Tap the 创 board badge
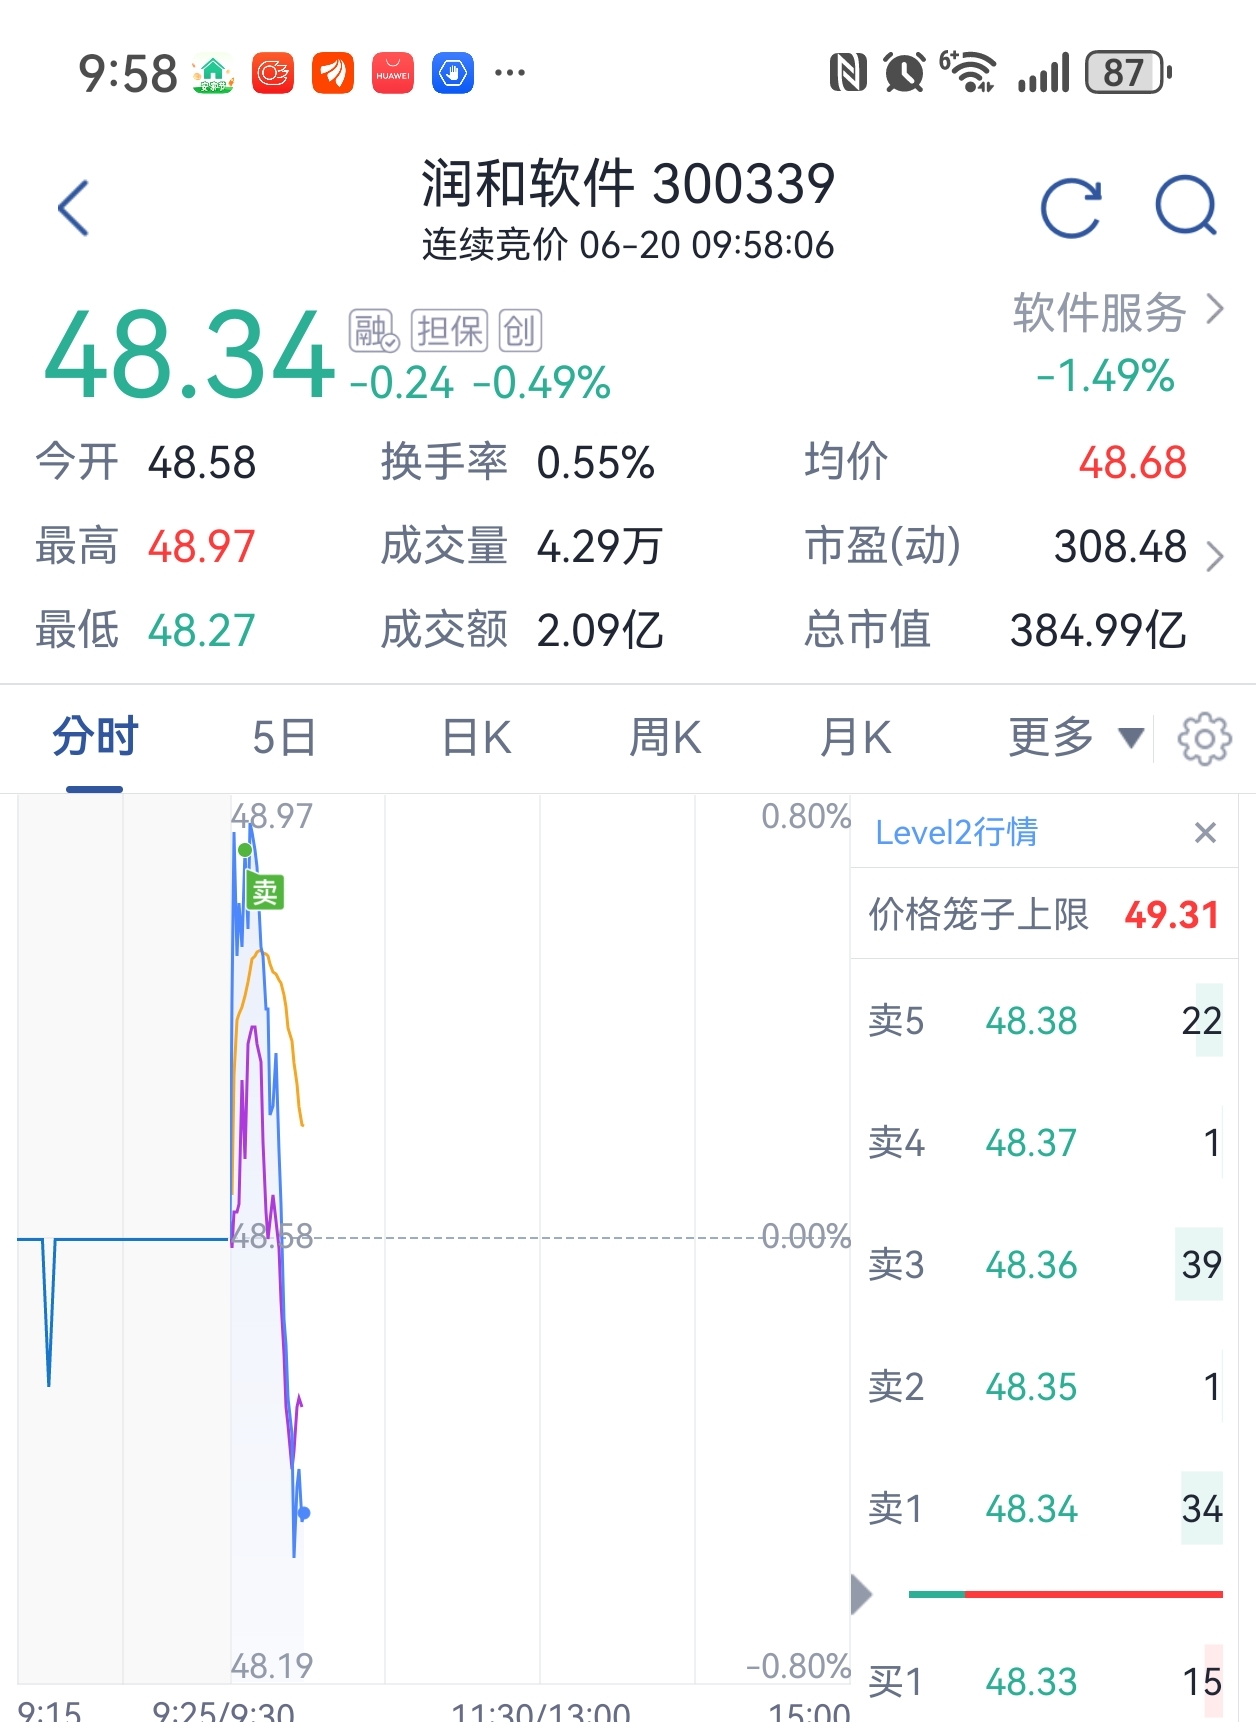Image resolution: width=1256 pixels, height=1722 pixels. tap(520, 331)
